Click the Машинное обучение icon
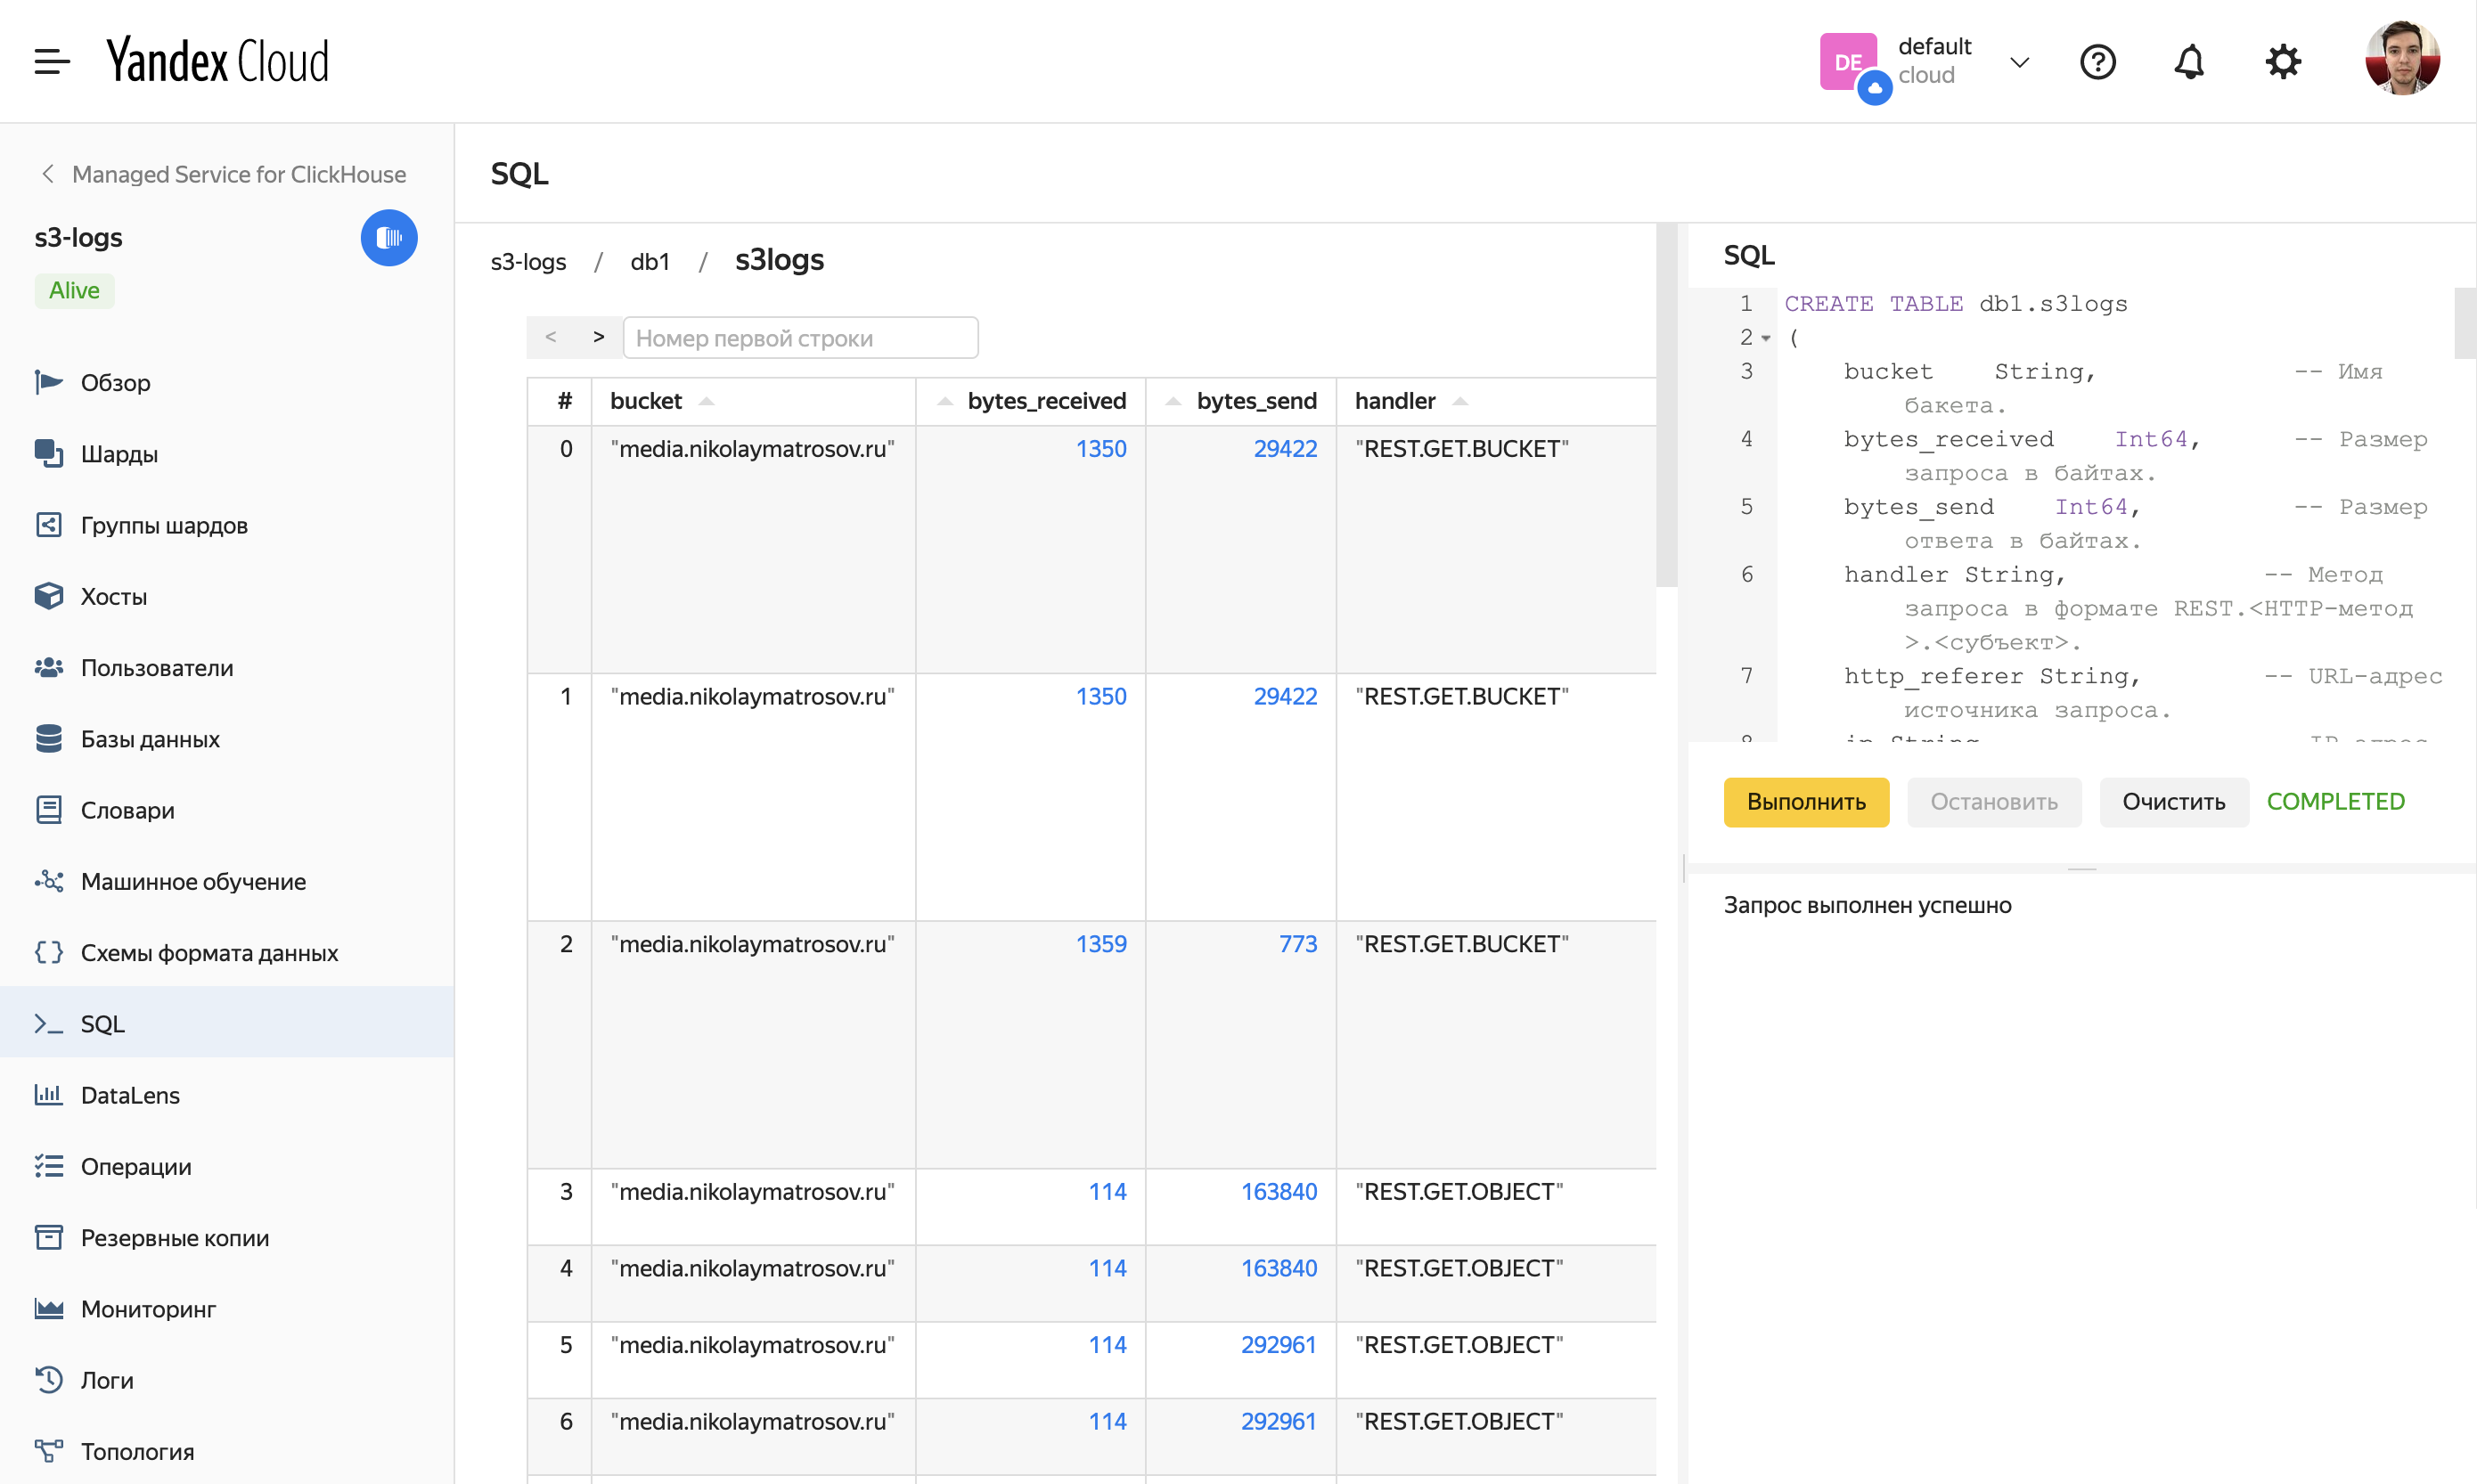2477x1484 pixels. point(49,881)
